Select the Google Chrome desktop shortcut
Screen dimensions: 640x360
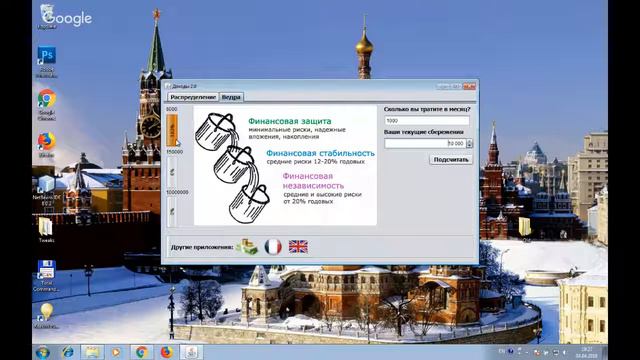(x=47, y=105)
